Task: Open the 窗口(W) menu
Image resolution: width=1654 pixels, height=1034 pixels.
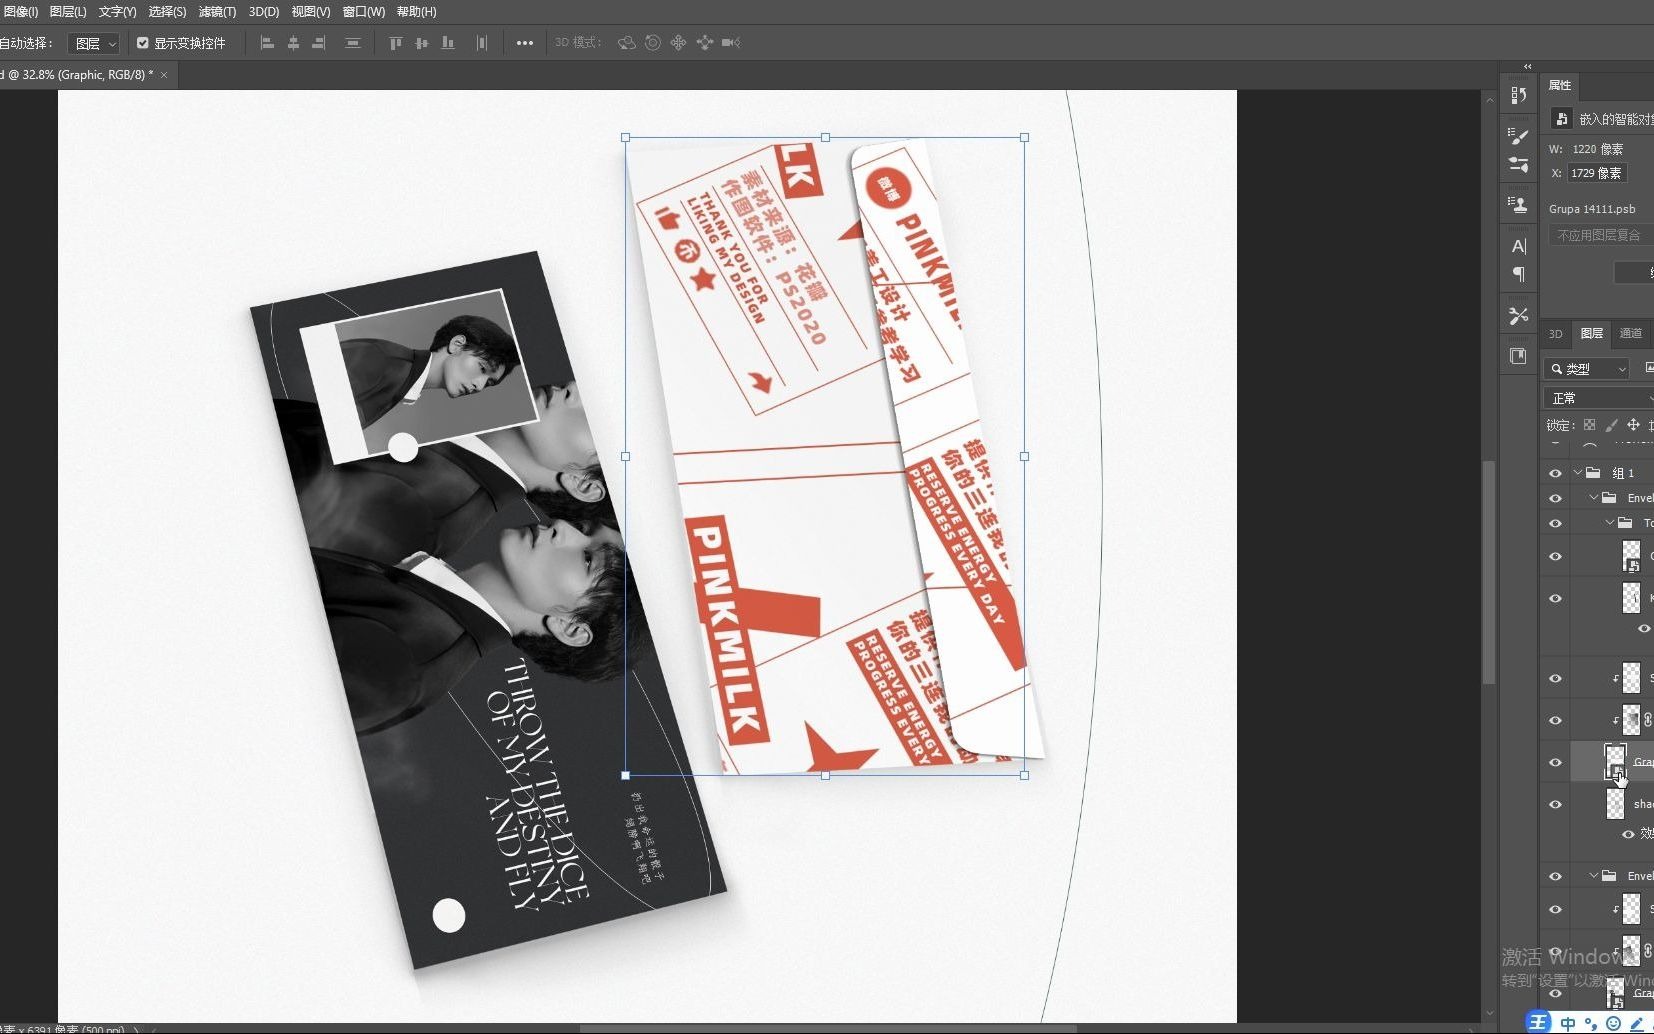Action: (363, 12)
